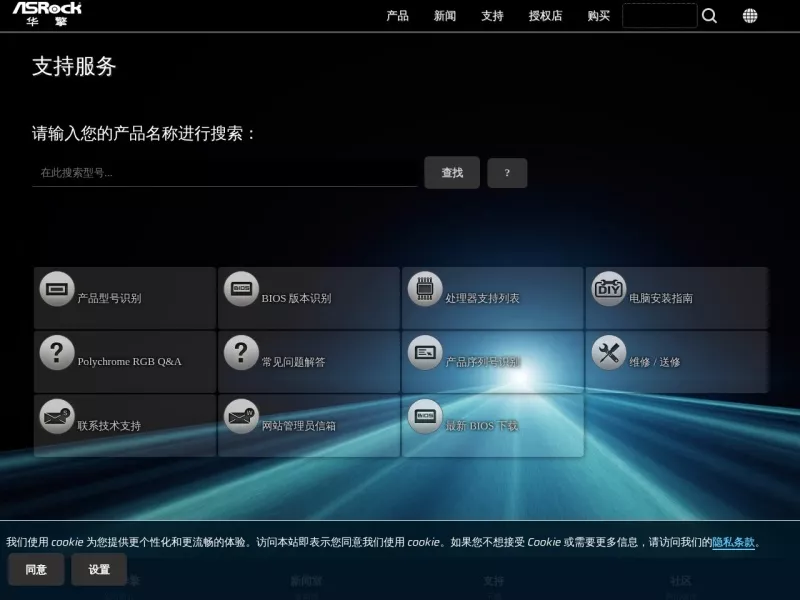Screen dimensions: 800x600
Task: Focus the 在此搜索型号 model search field
Action: click(x=224, y=173)
